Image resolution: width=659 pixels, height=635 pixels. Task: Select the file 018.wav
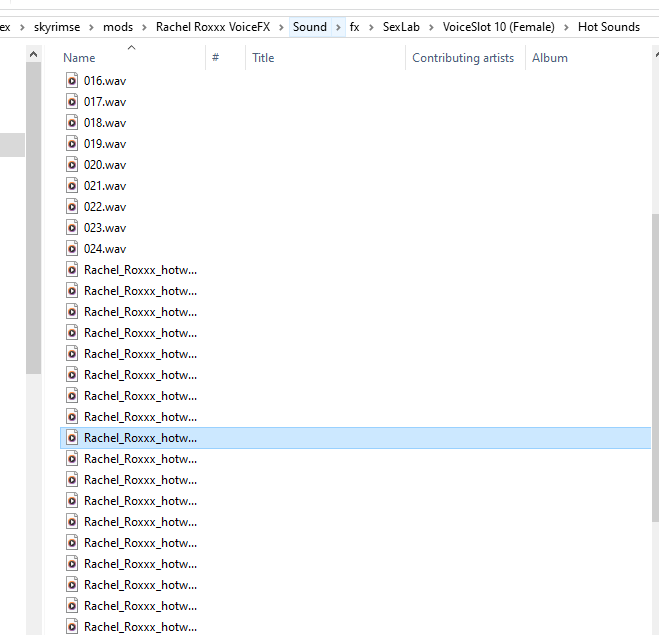click(x=105, y=123)
